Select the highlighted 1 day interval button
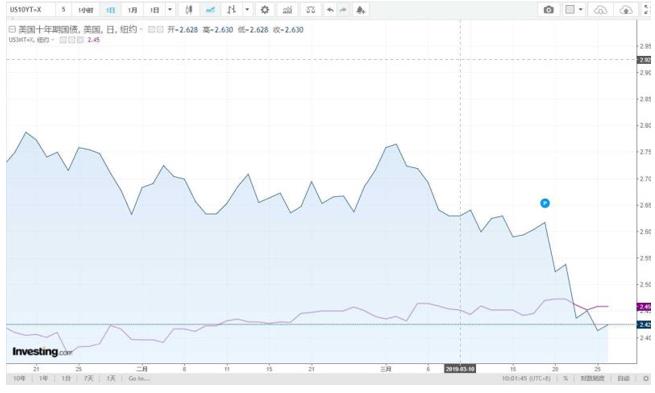The height and width of the screenshot is (393, 655). click(111, 10)
